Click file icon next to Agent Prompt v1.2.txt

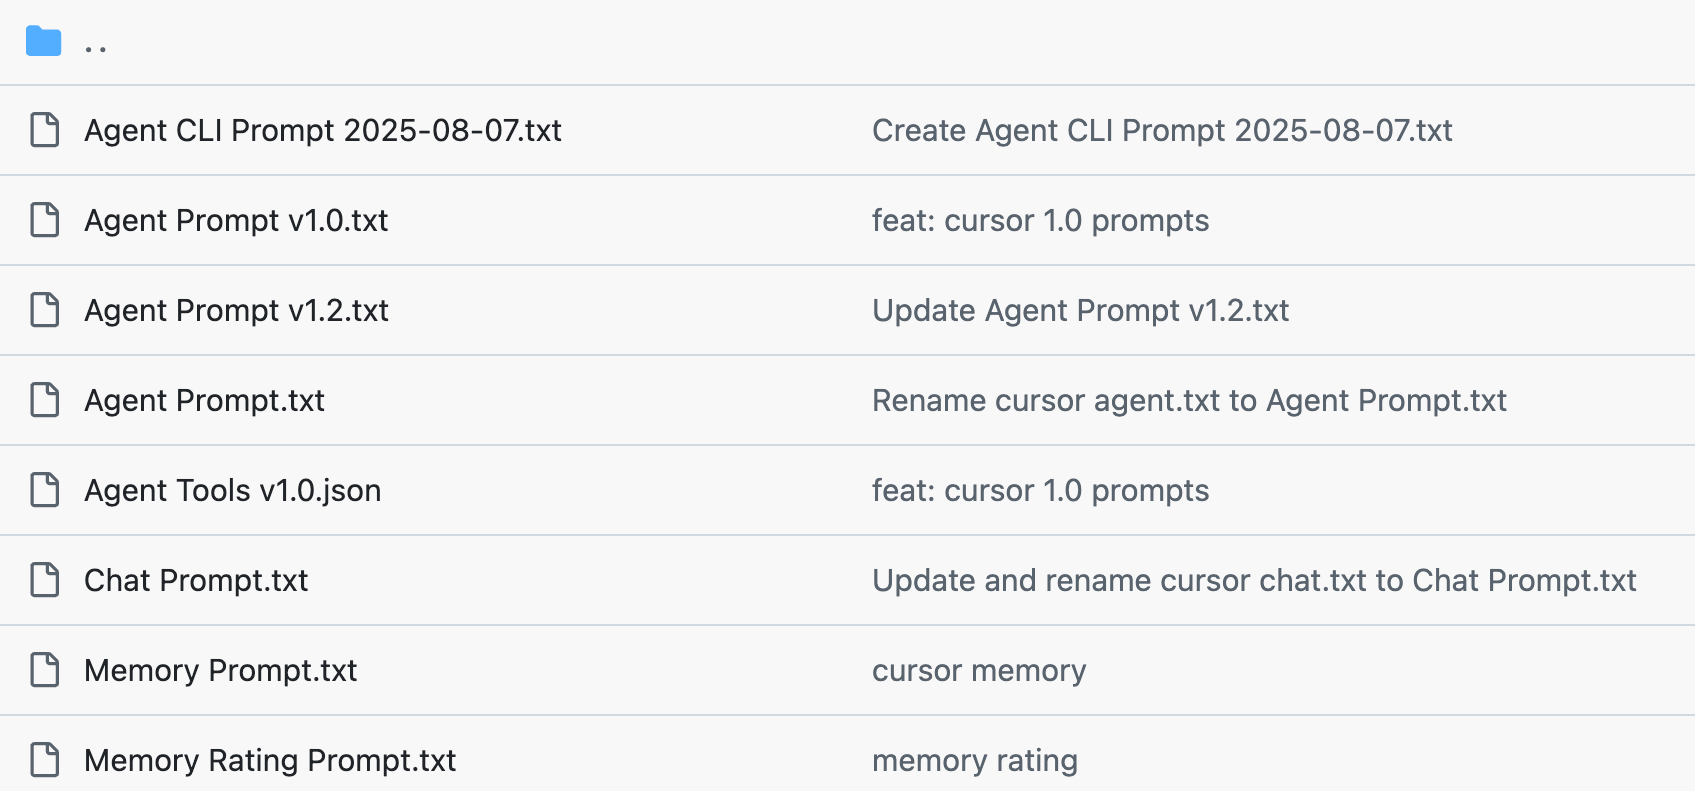45,310
